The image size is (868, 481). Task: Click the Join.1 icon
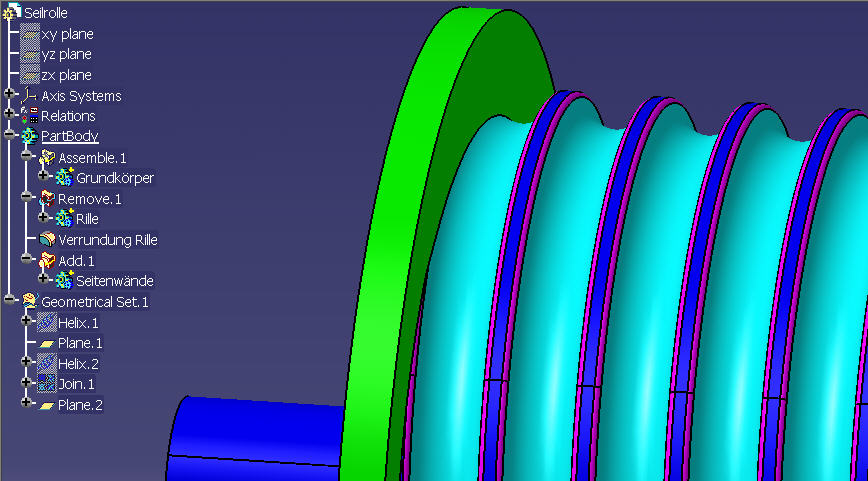click(x=47, y=384)
